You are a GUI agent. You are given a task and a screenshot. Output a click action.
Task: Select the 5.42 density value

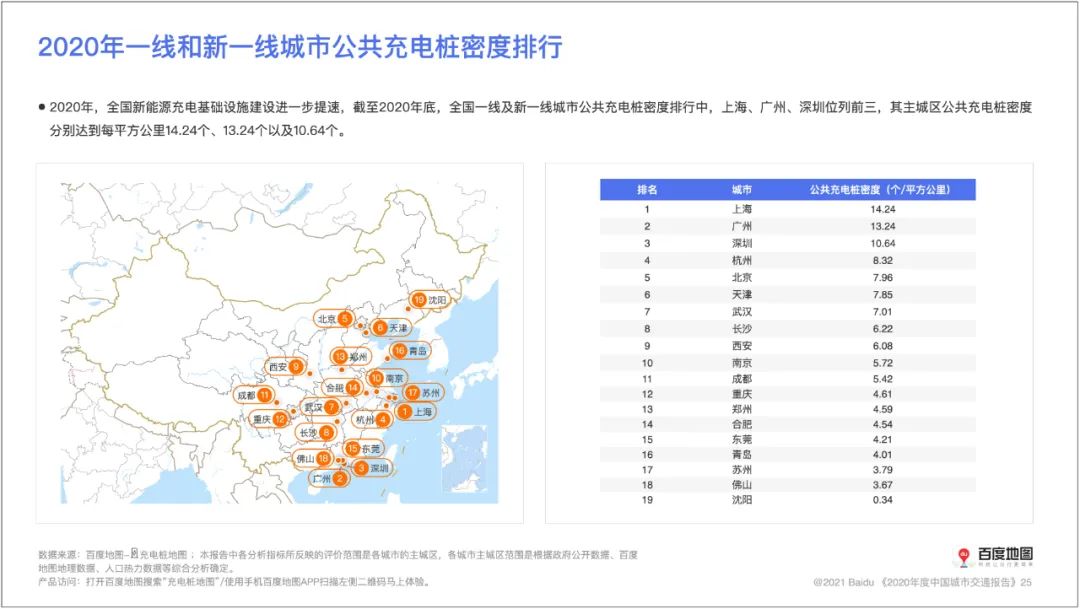pos(882,379)
